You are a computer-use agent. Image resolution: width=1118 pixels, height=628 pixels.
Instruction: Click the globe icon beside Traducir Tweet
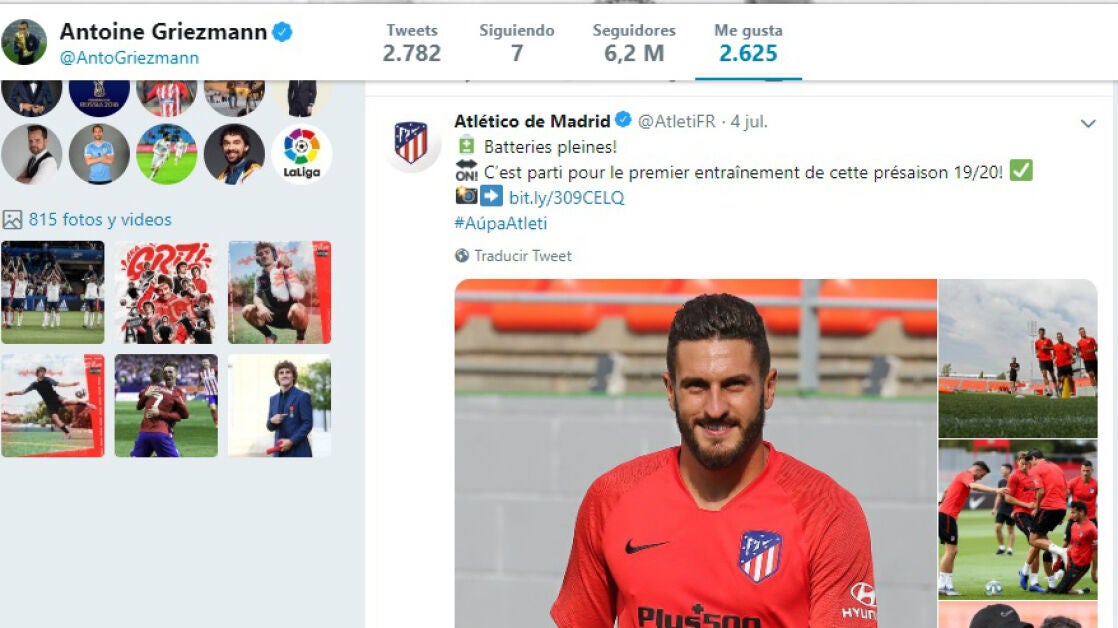click(x=462, y=256)
